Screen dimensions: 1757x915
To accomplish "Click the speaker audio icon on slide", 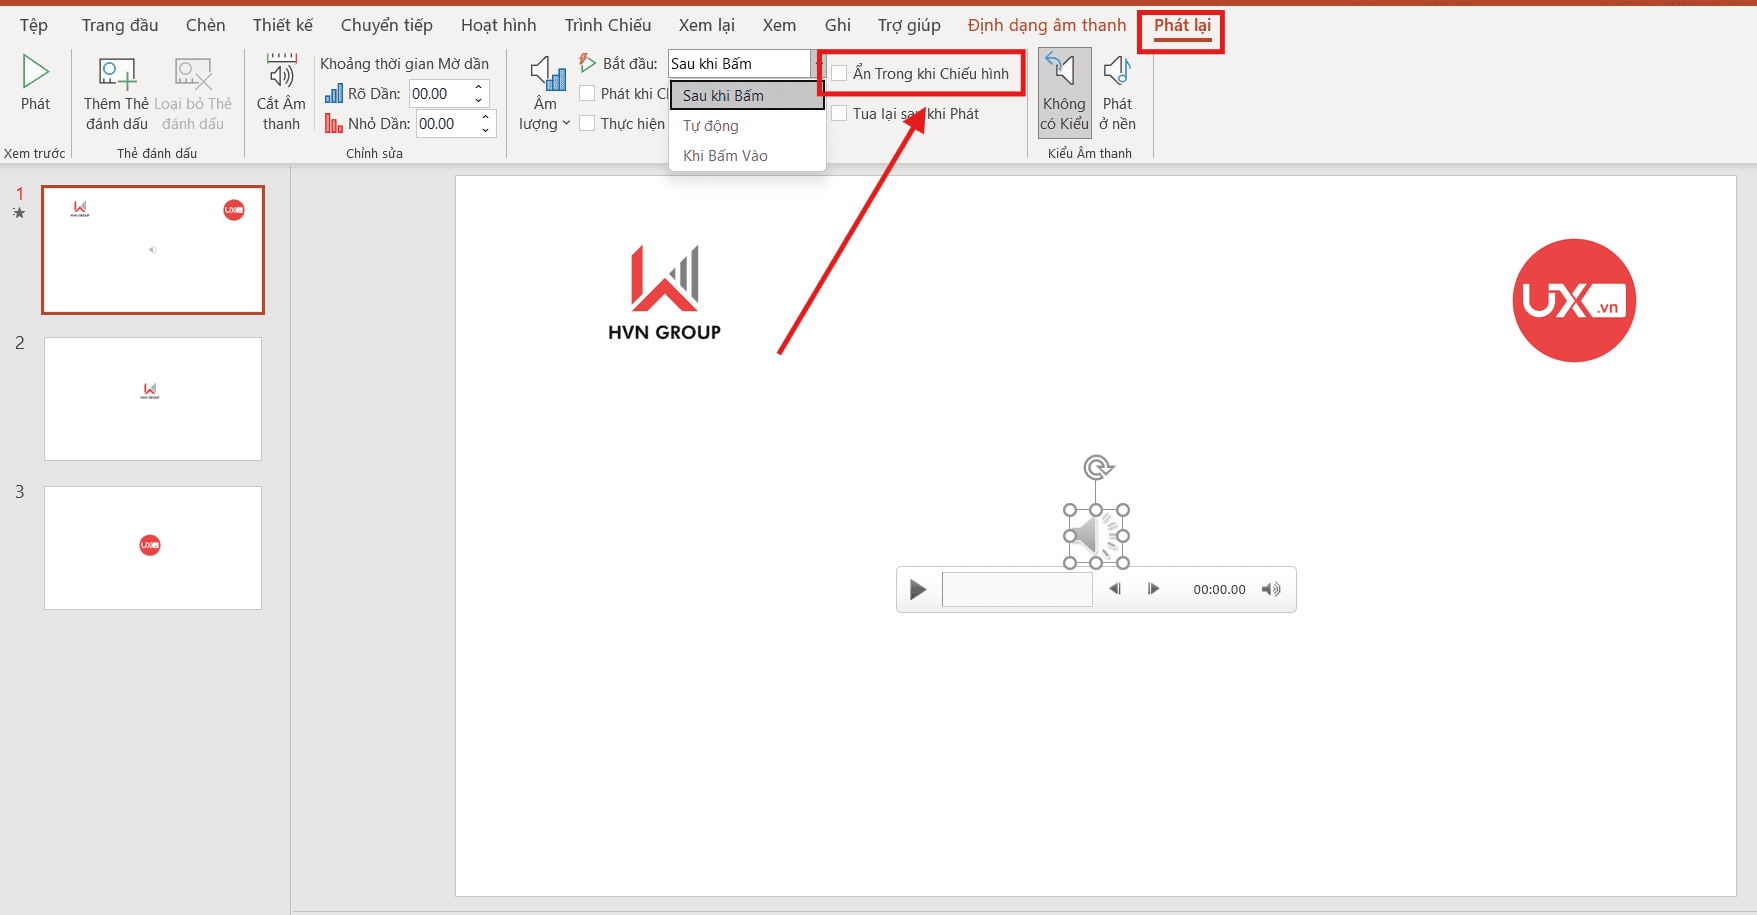I will click(x=1096, y=537).
